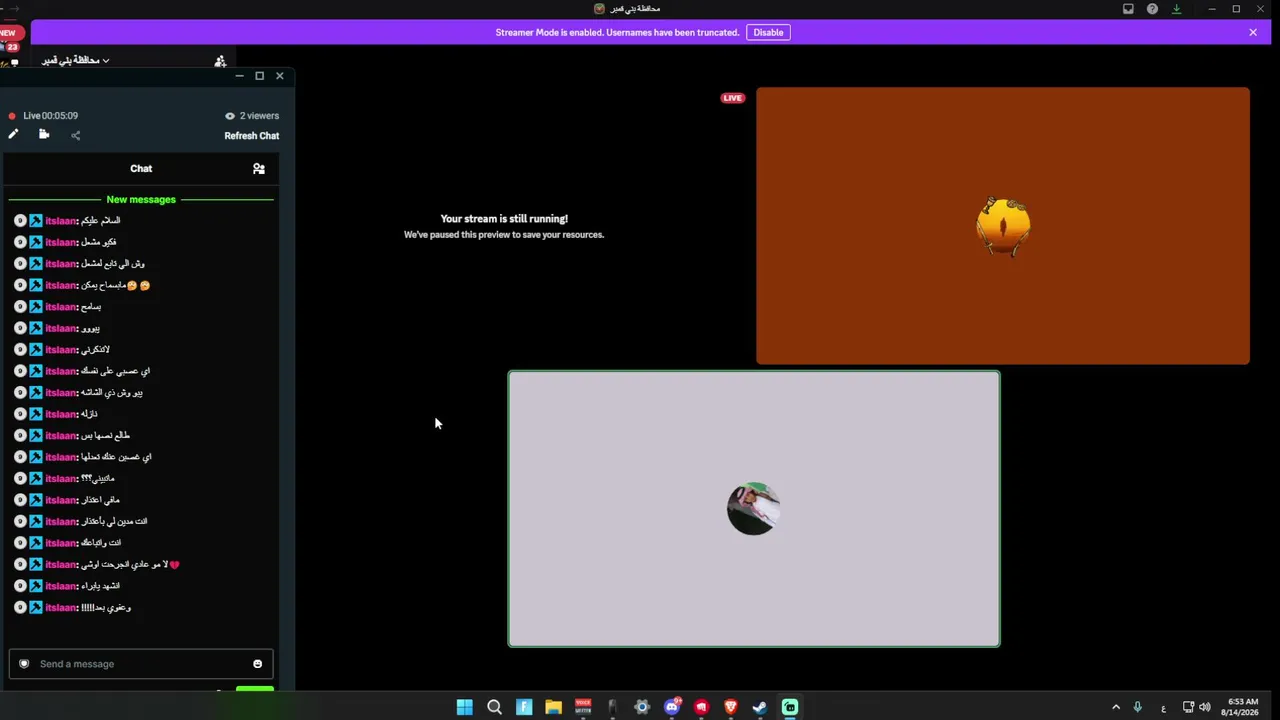Viewport: 1280px width, 720px height.
Task: Open the invite people icon beside the server name
Action: click(x=220, y=61)
